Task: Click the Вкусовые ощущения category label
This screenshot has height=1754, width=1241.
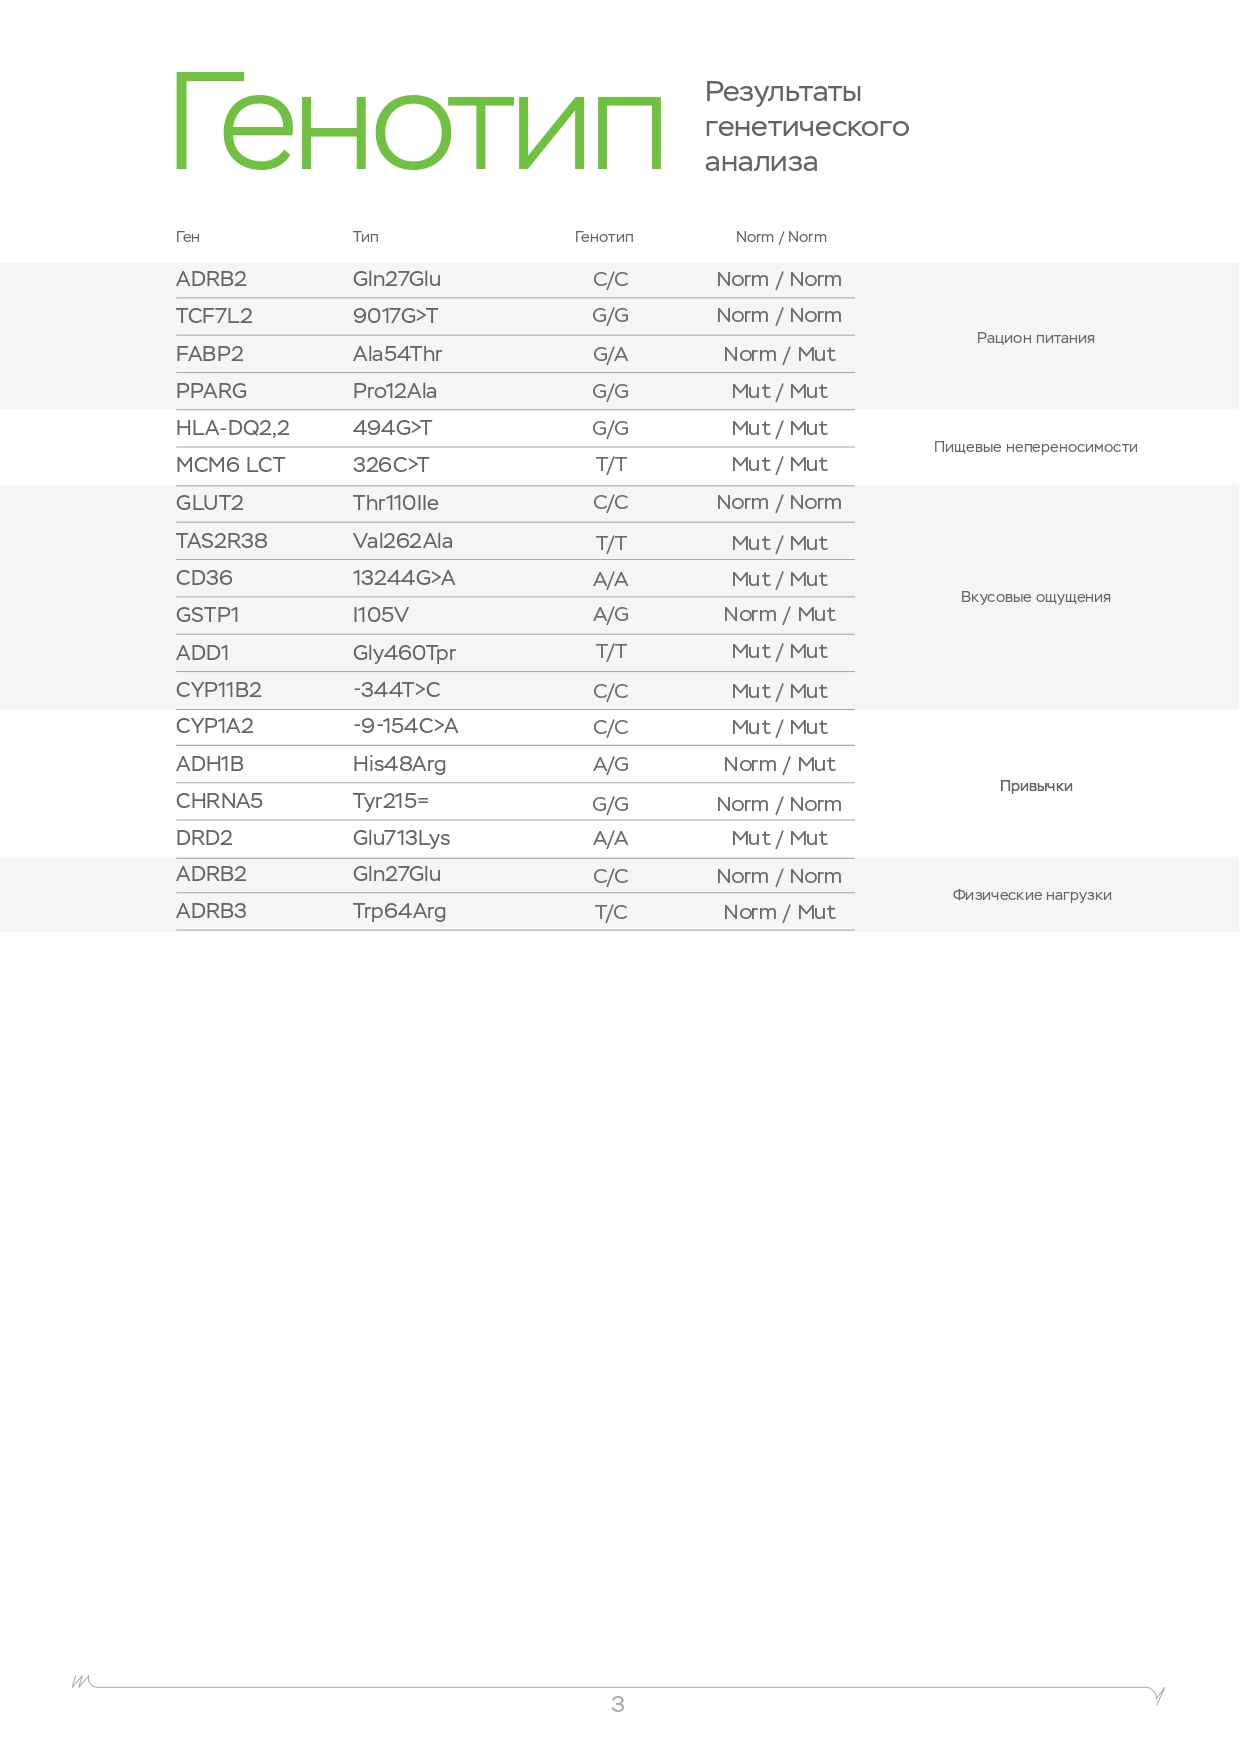Action: pos(1035,597)
